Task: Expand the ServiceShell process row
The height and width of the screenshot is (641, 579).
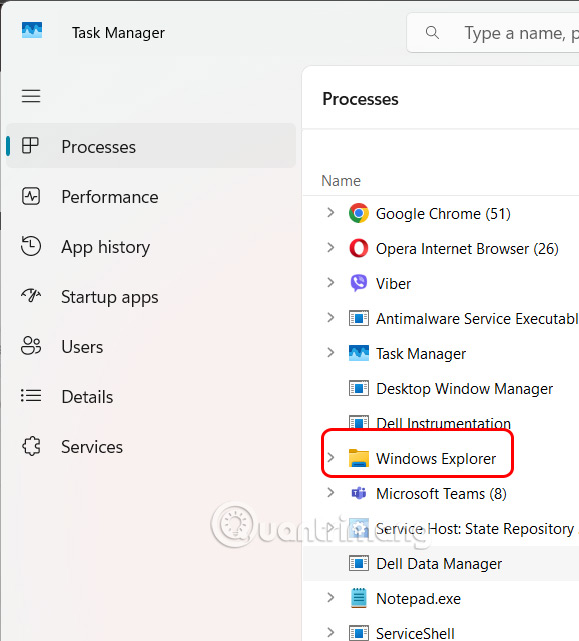Action: (331, 632)
